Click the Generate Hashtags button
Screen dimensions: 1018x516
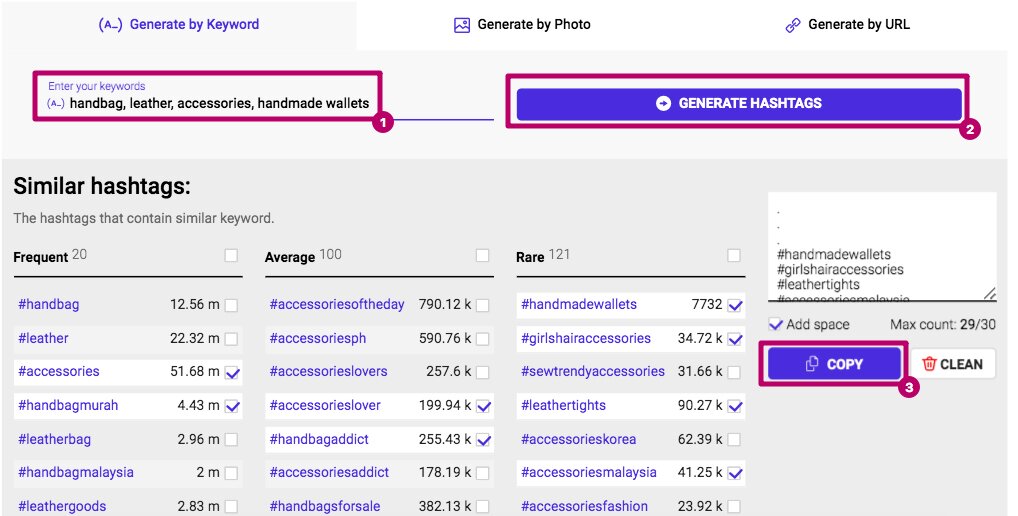[739, 103]
